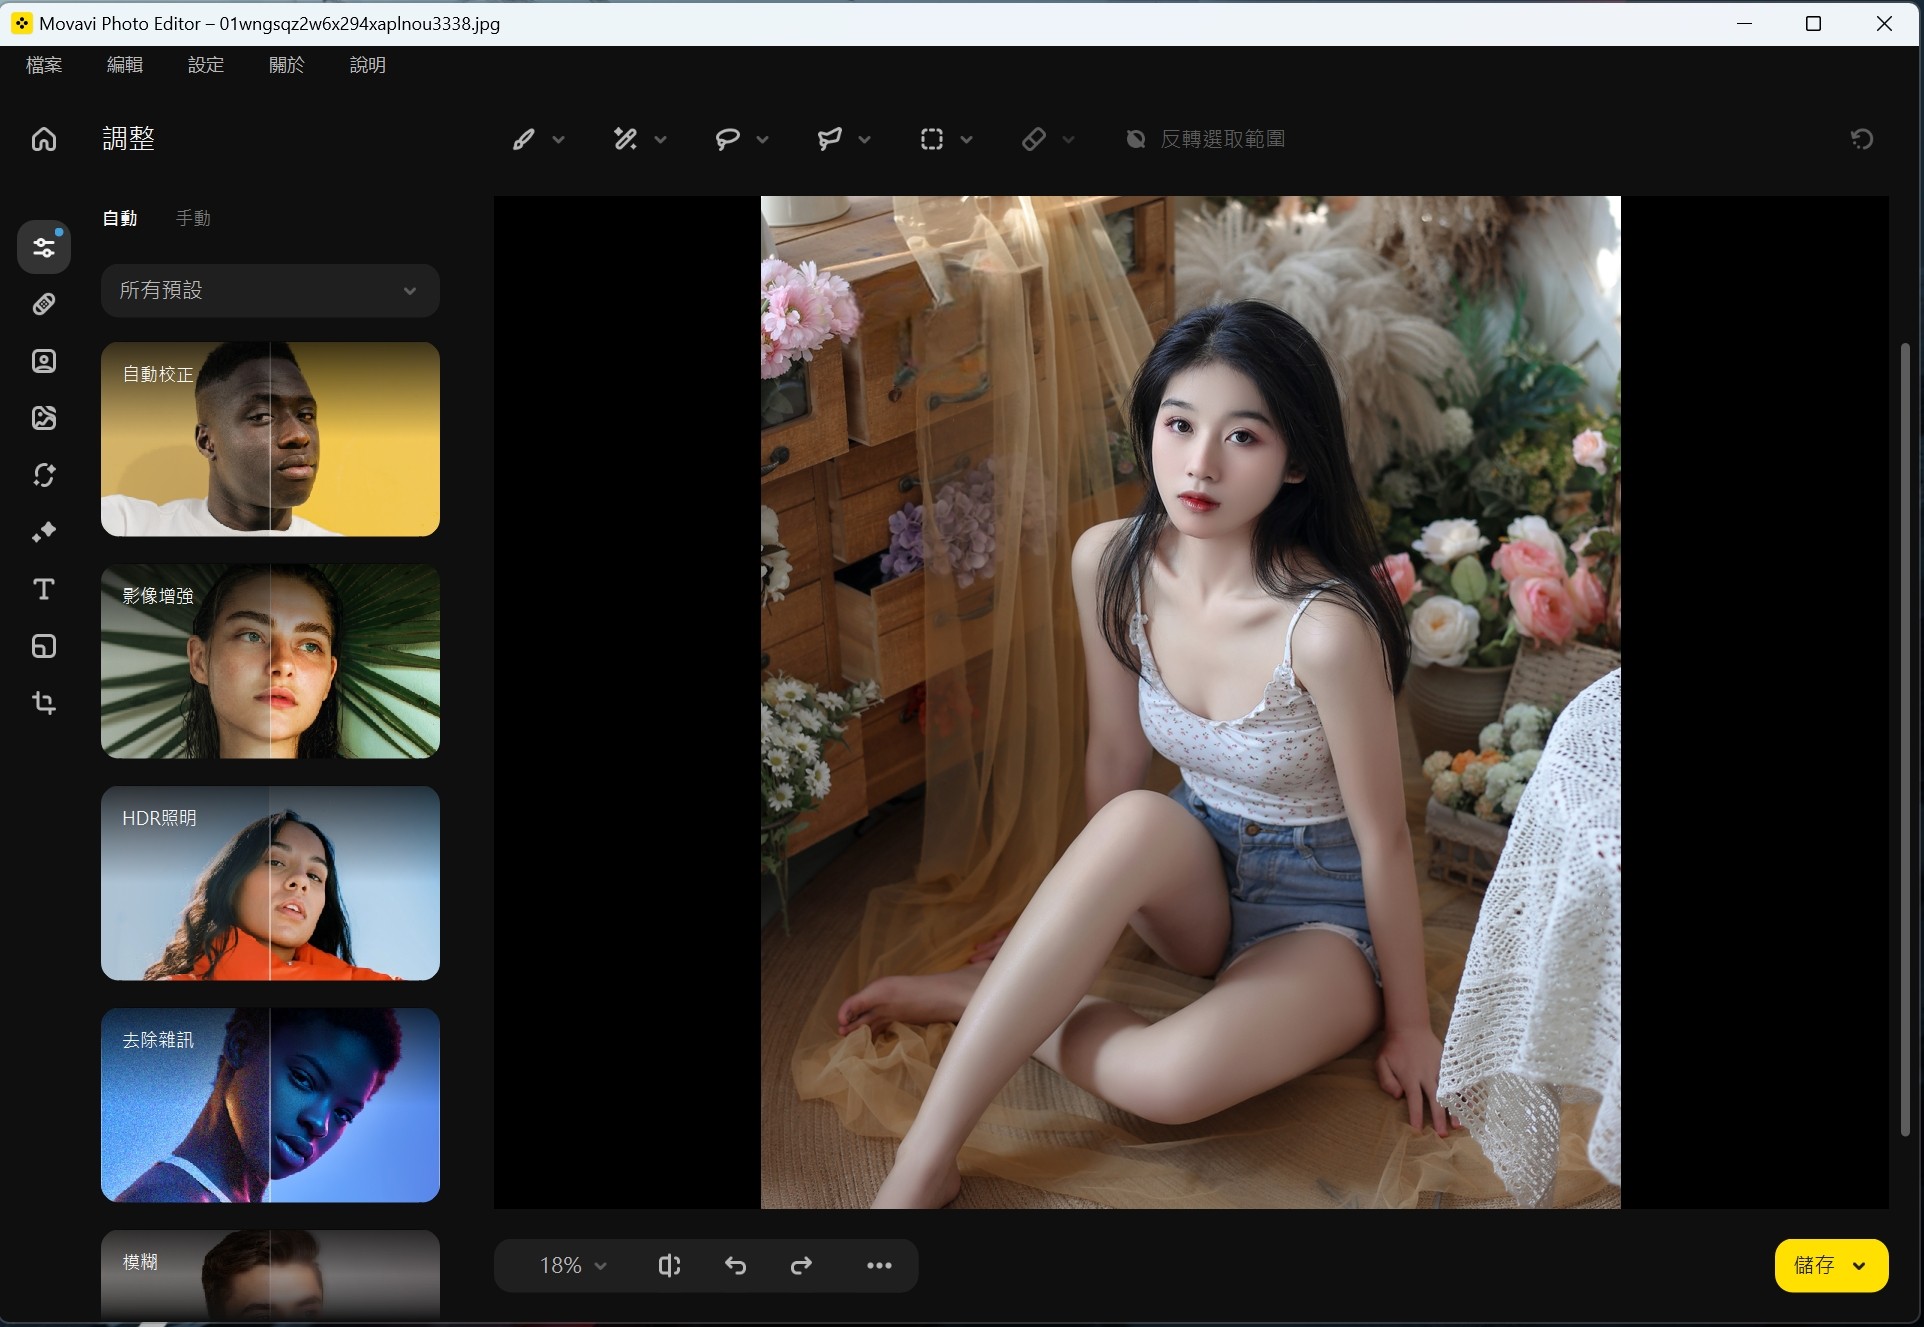Viewport: 1924px width, 1327px height.
Task: Select the rectangular Marquee tool
Action: point(932,139)
